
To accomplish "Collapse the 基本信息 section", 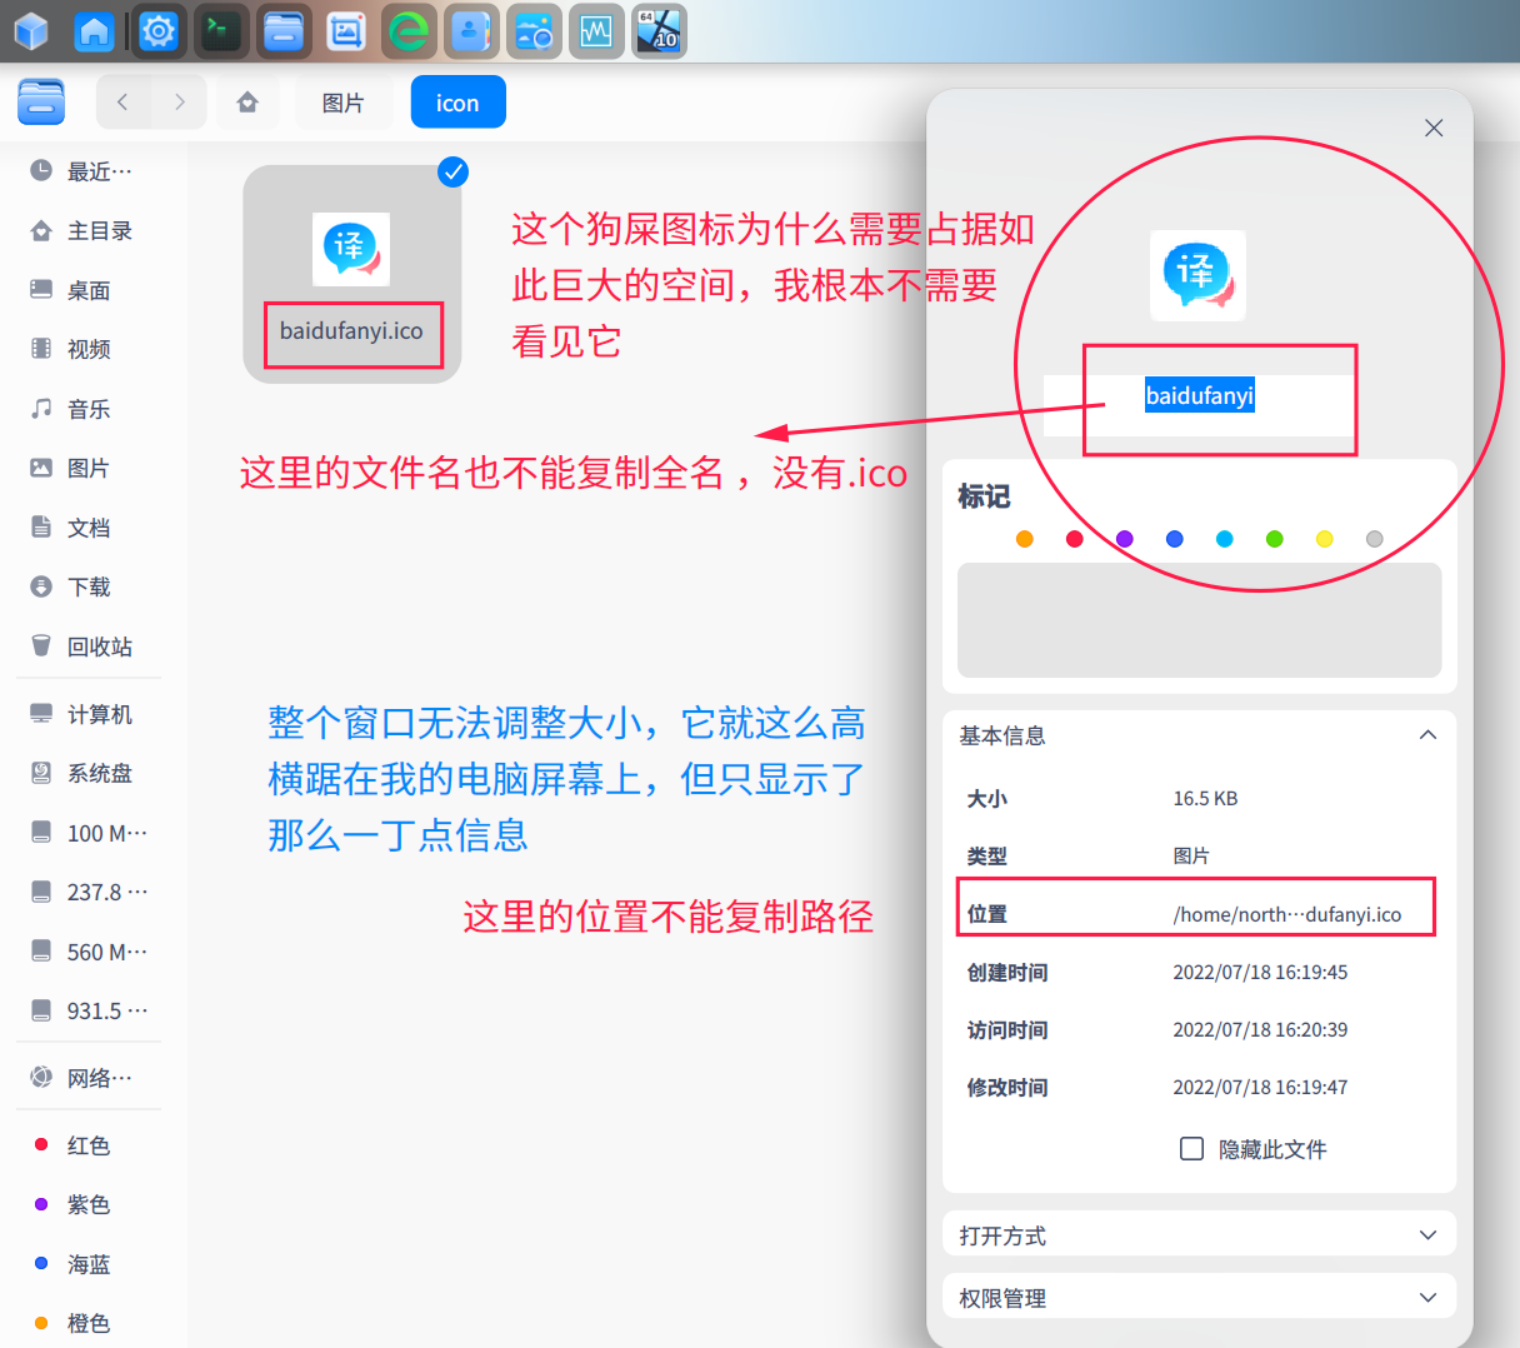I will pyautogui.click(x=1428, y=735).
